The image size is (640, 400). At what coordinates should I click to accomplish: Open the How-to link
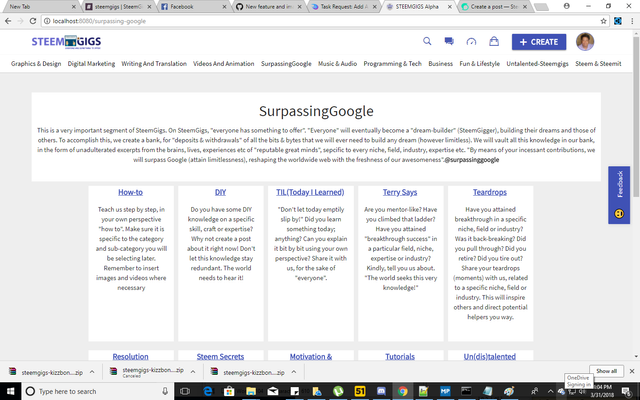pyautogui.click(x=131, y=192)
